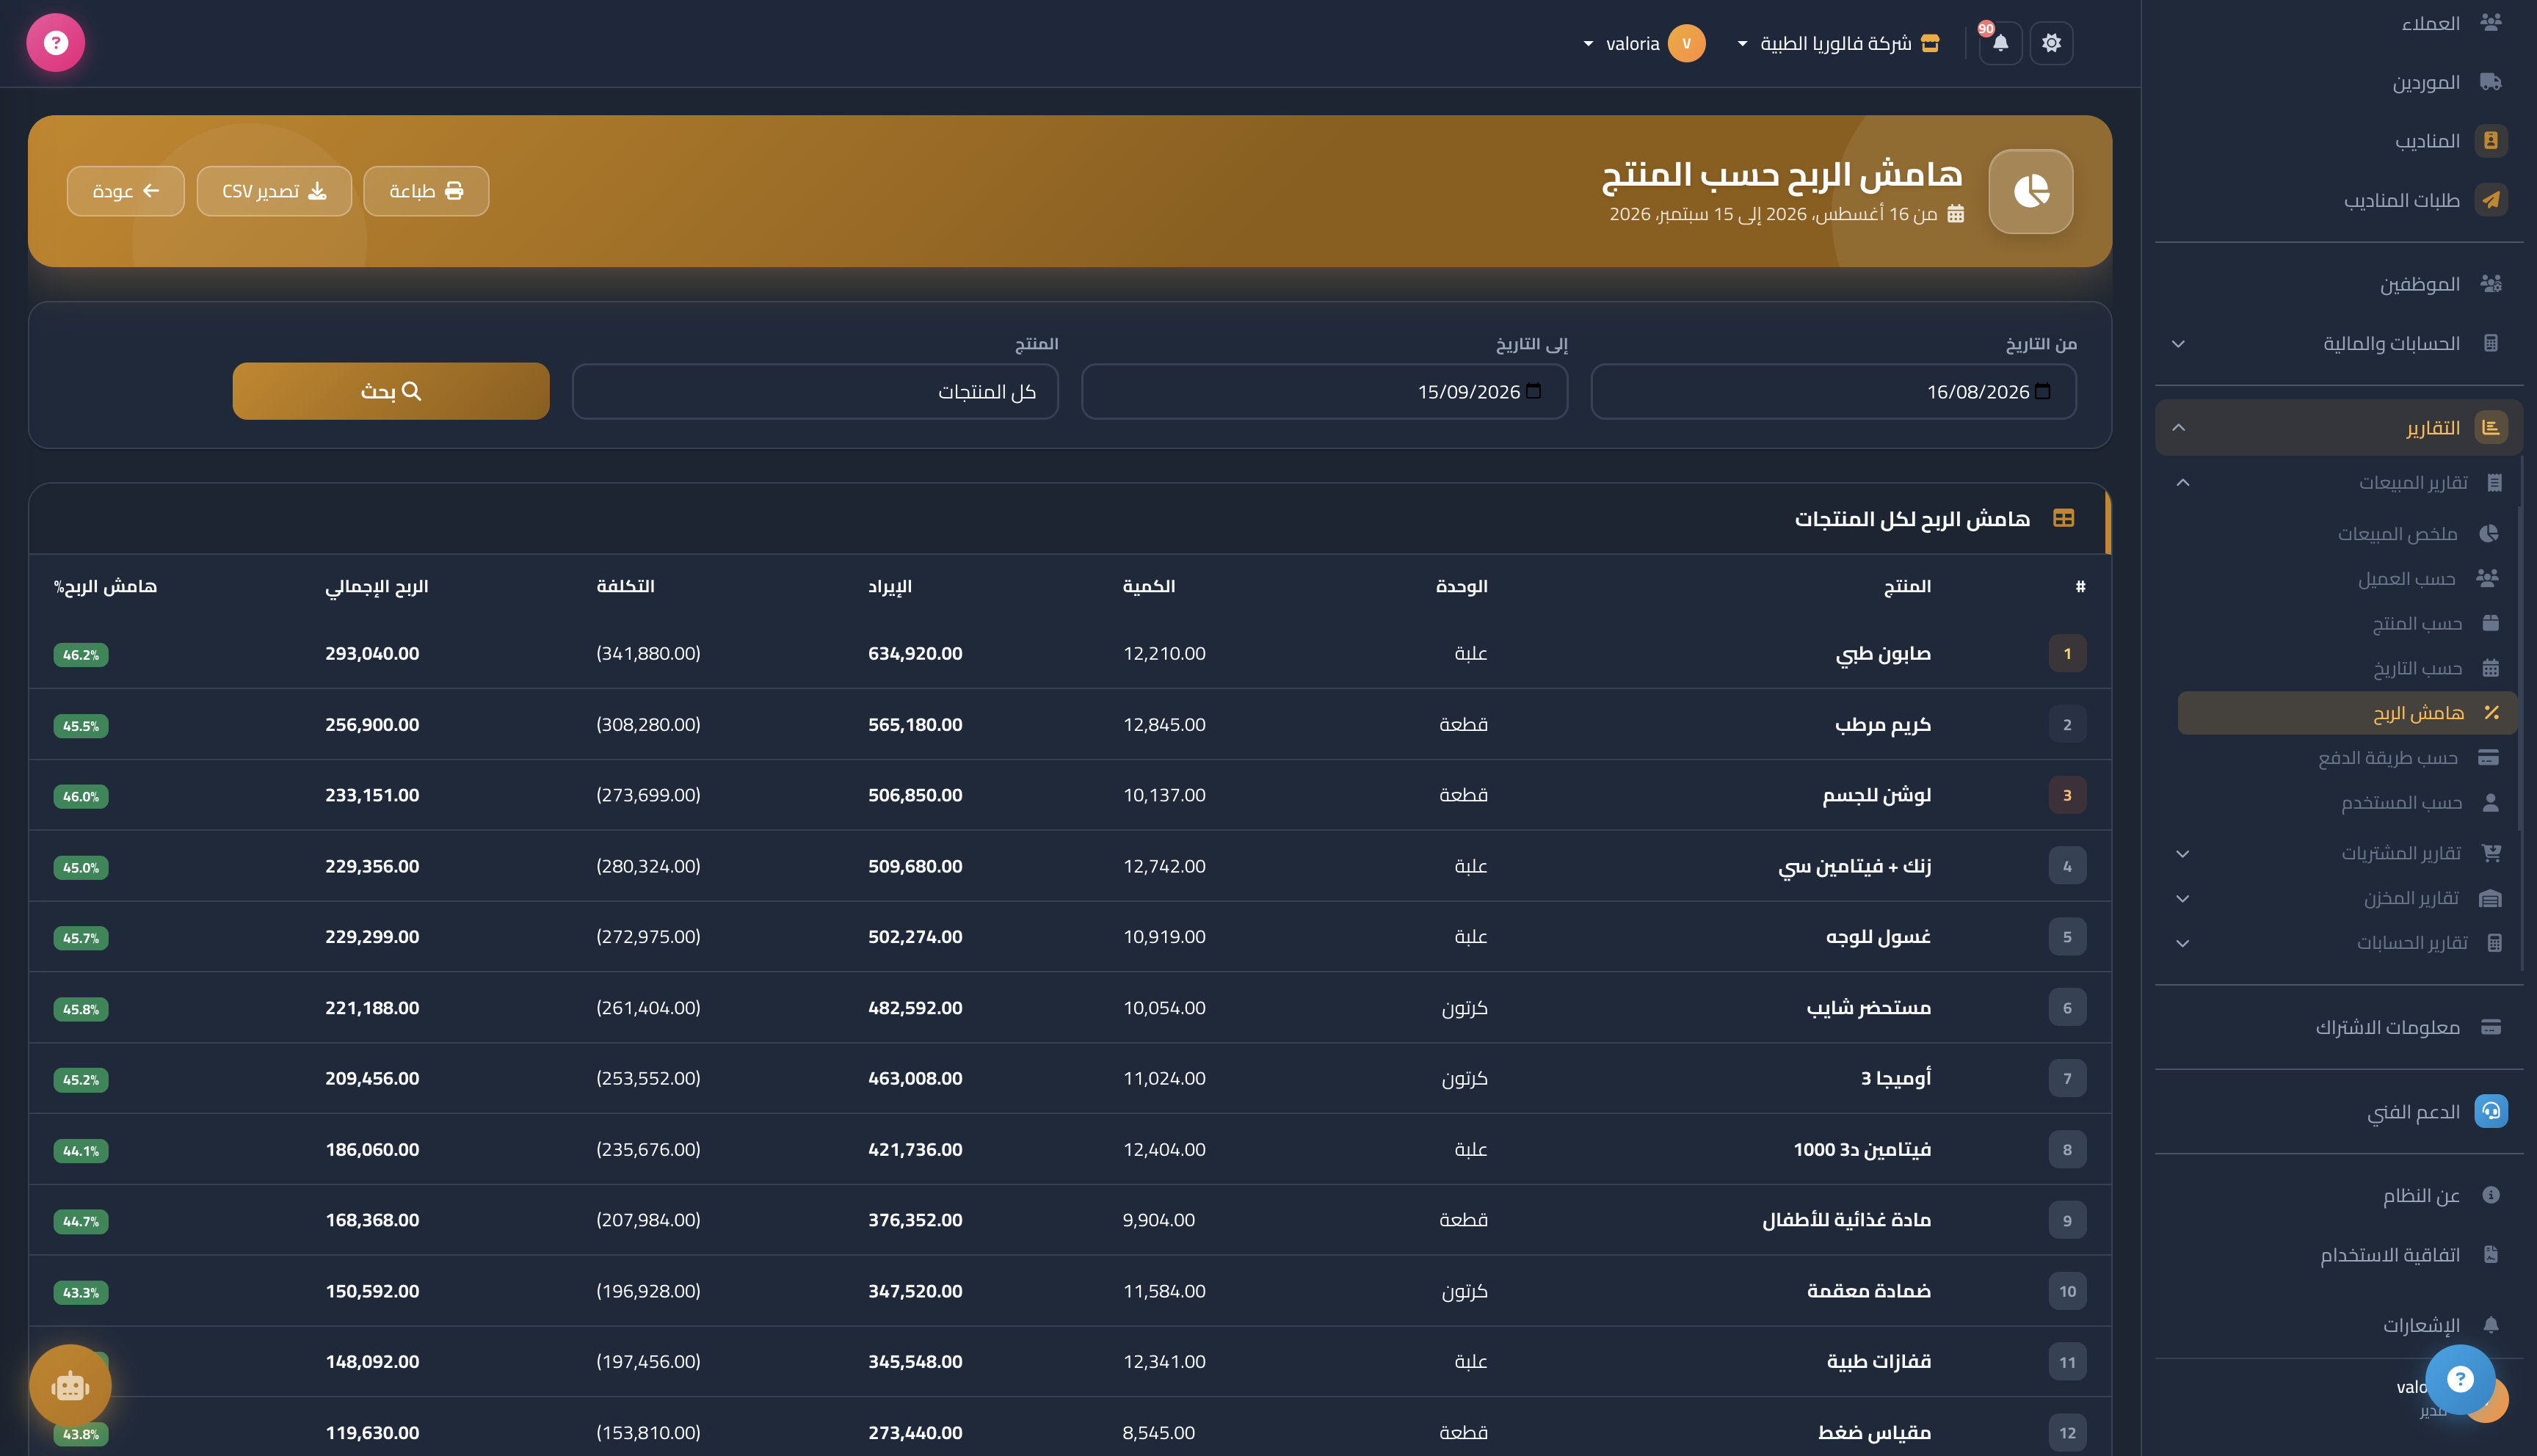Click the تصدير CSV export button
Screen dimensions: 2537x1456
tap(274, 191)
